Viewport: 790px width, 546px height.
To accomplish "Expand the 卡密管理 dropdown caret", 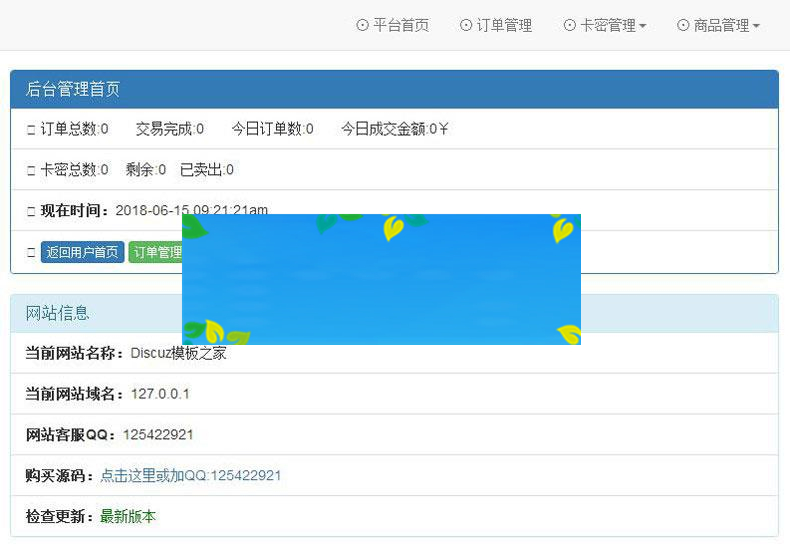I will click(x=642, y=27).
